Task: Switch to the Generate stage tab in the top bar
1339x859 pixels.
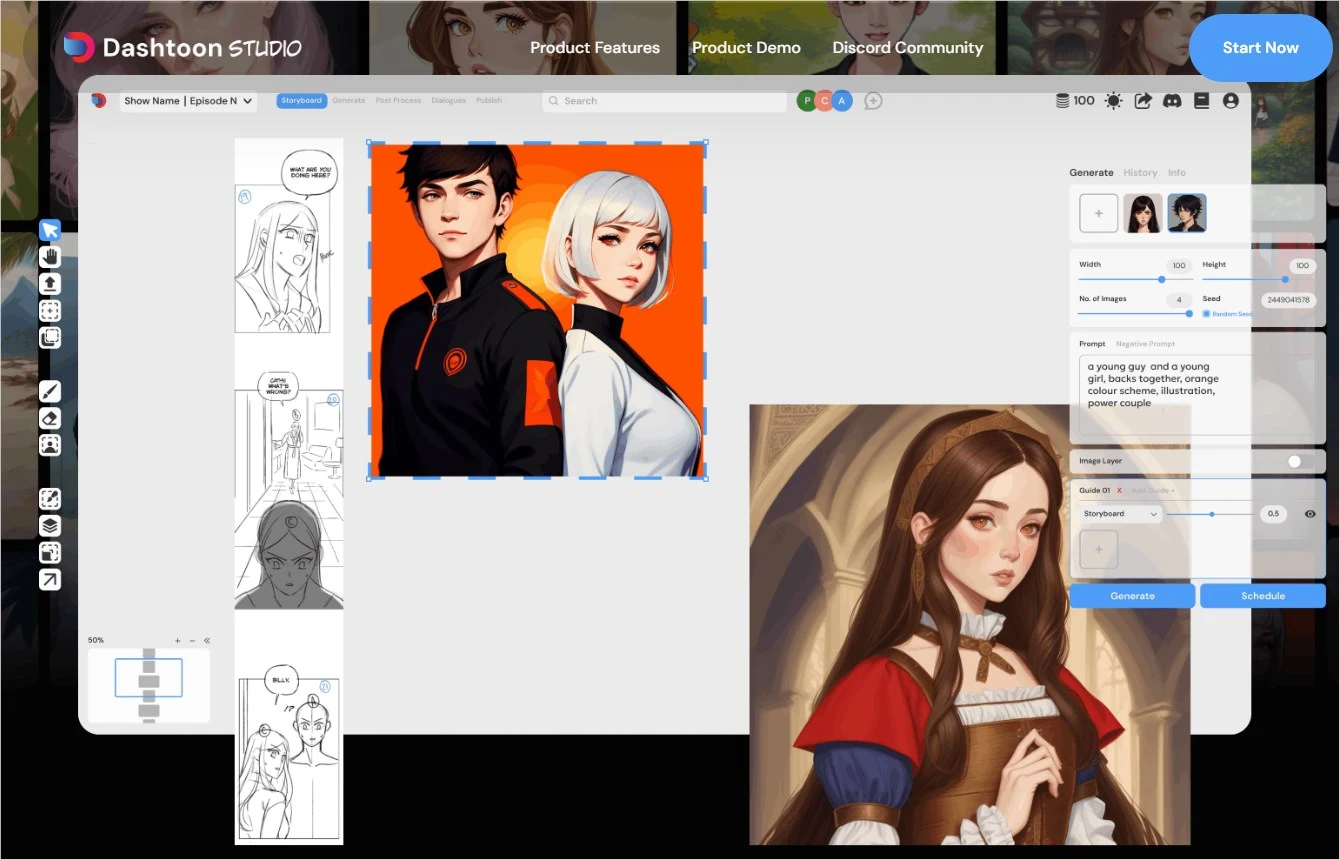Action: 349,101
